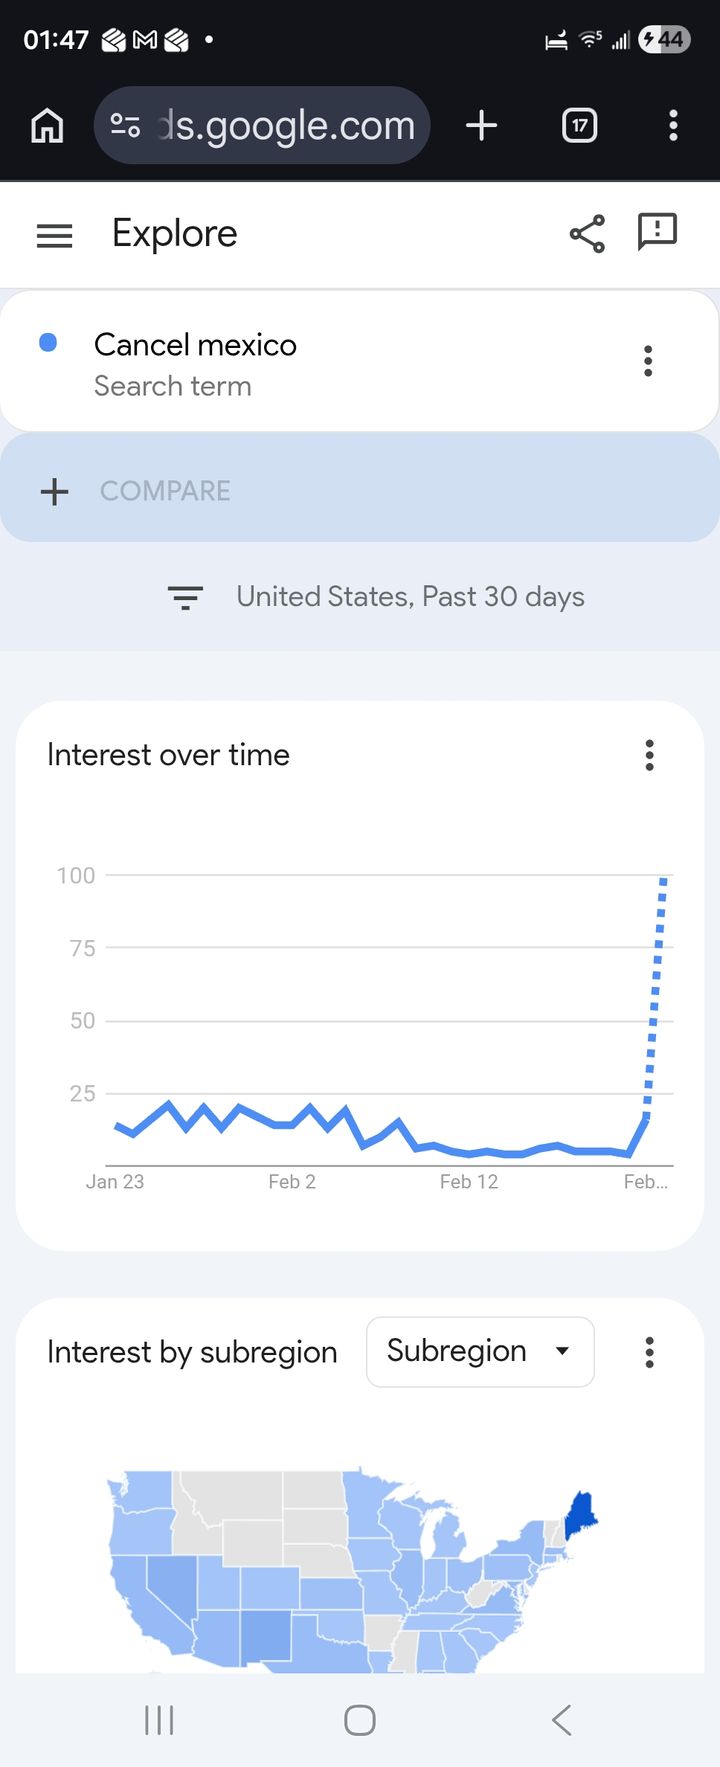Open the send feedback icon
Viewport: 720px width, 1767px height.
657,232
